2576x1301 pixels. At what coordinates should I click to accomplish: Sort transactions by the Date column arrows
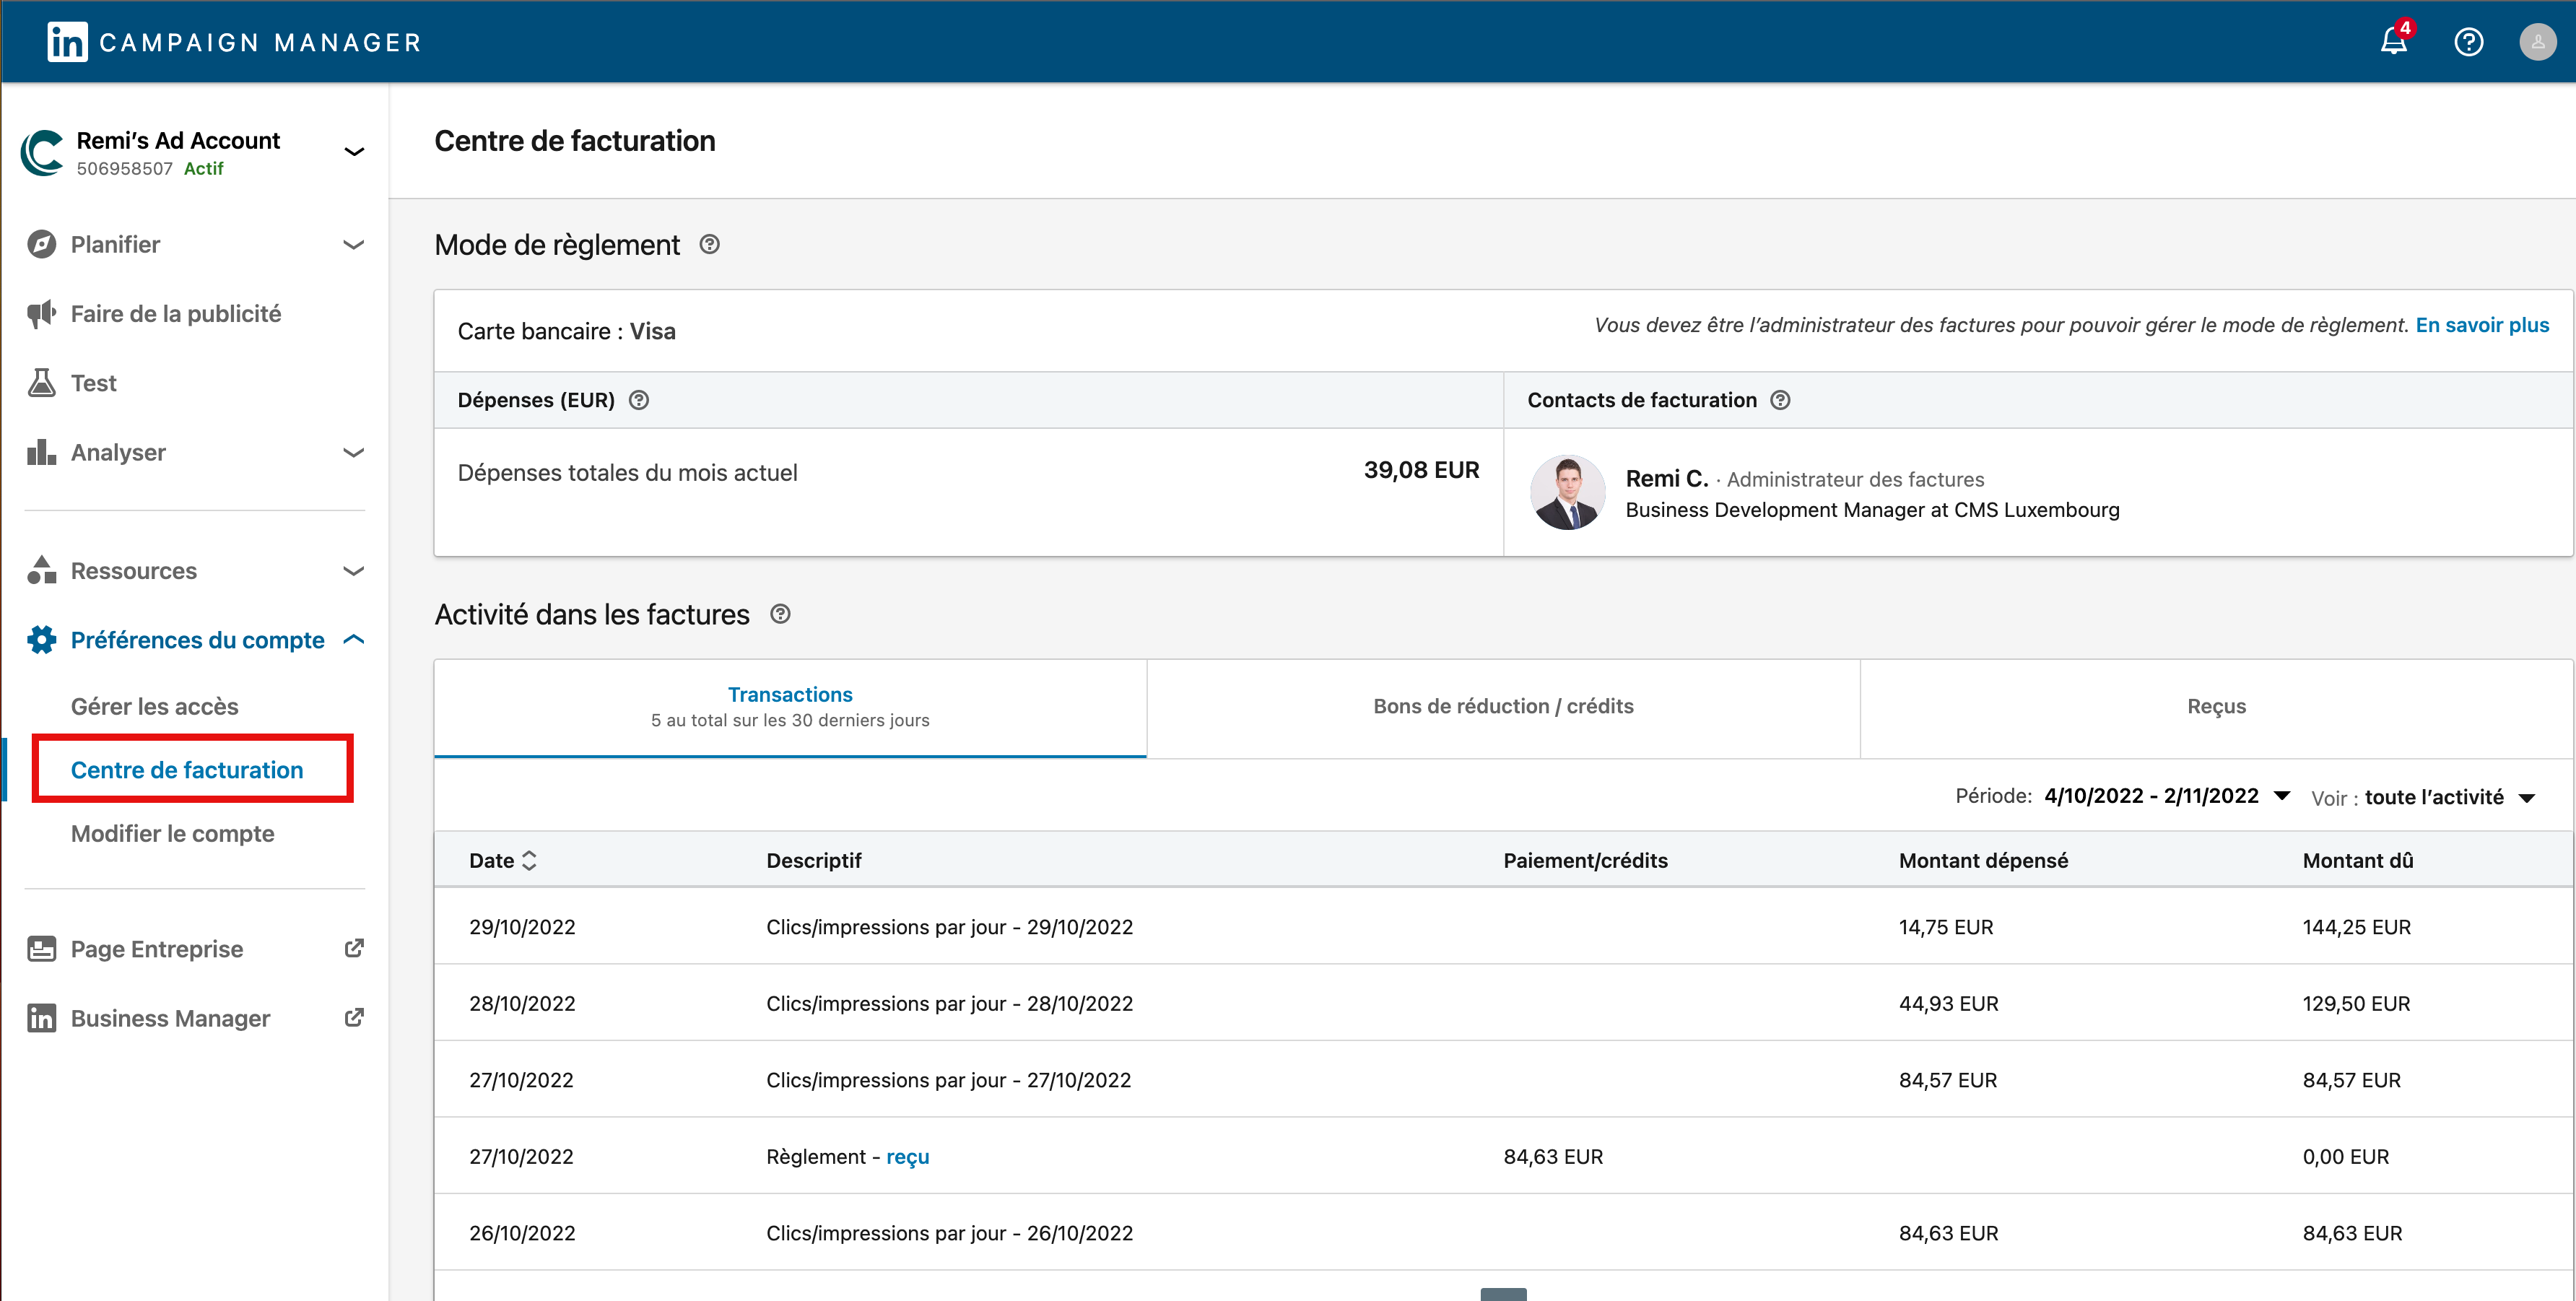pyautogui.click(x=529, y=860)
